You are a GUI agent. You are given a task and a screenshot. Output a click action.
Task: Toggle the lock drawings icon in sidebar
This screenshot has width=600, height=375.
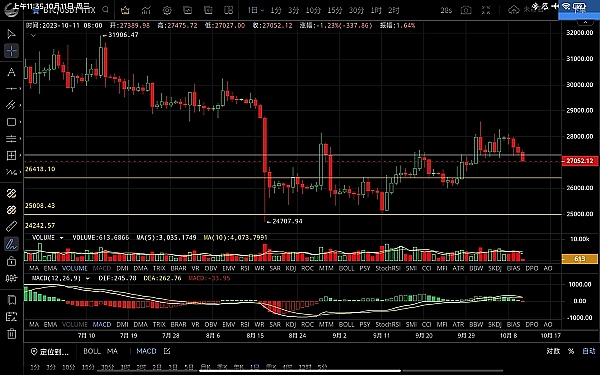pos(11,262)
